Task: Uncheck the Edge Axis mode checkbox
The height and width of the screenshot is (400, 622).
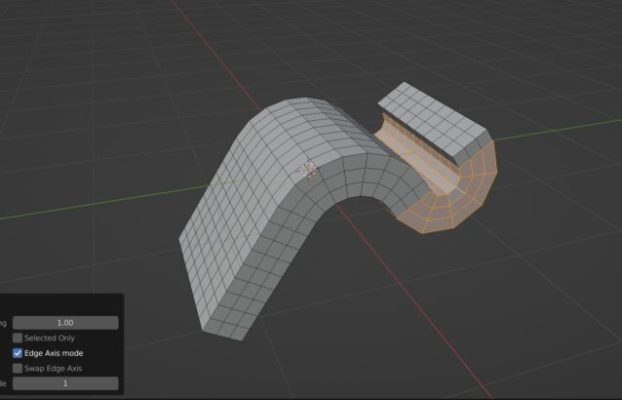Action: coord(17,353)
